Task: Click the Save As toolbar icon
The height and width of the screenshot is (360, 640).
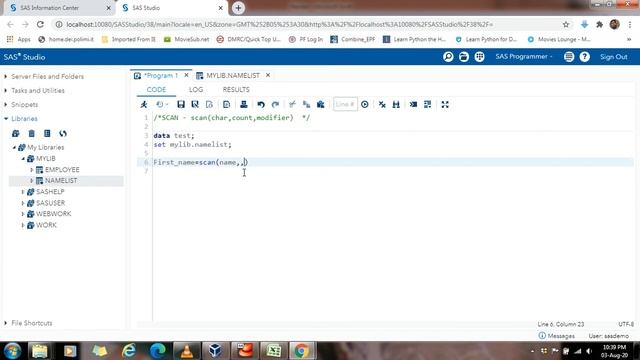Action: click(x=195, y=104)
